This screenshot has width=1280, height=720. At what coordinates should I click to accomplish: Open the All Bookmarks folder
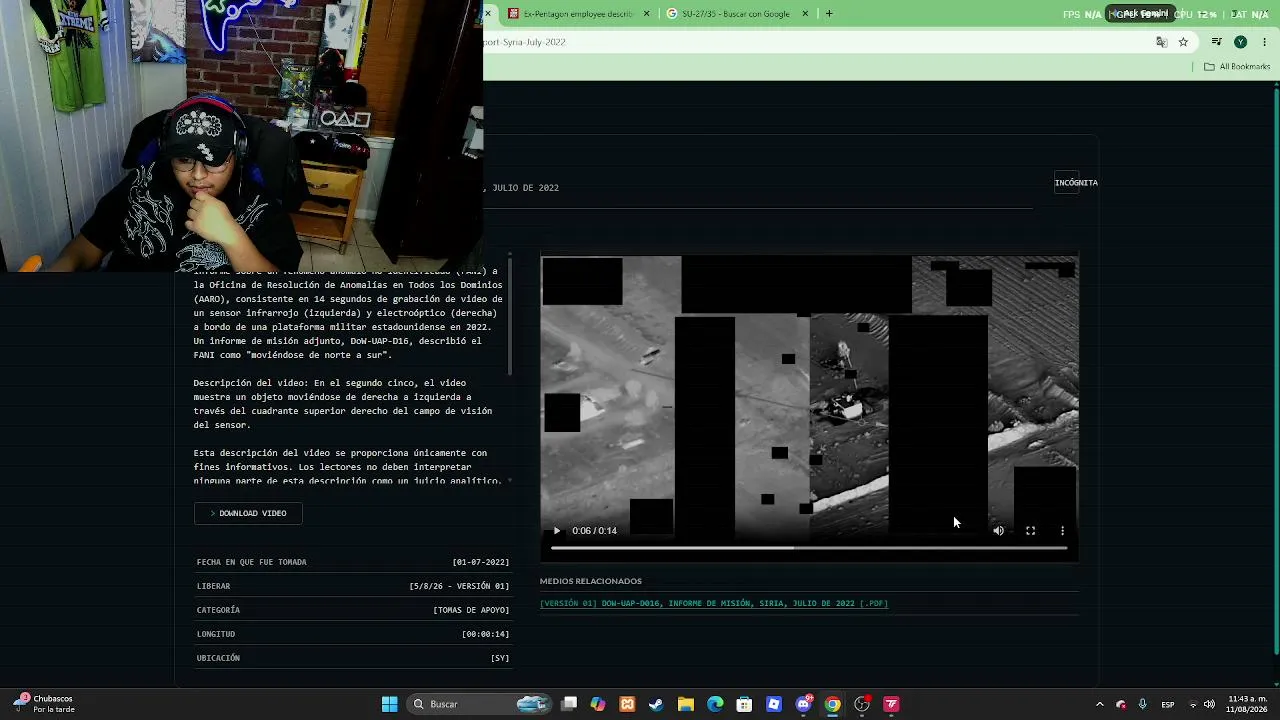pyautogui.click(x=1237, y=67)
